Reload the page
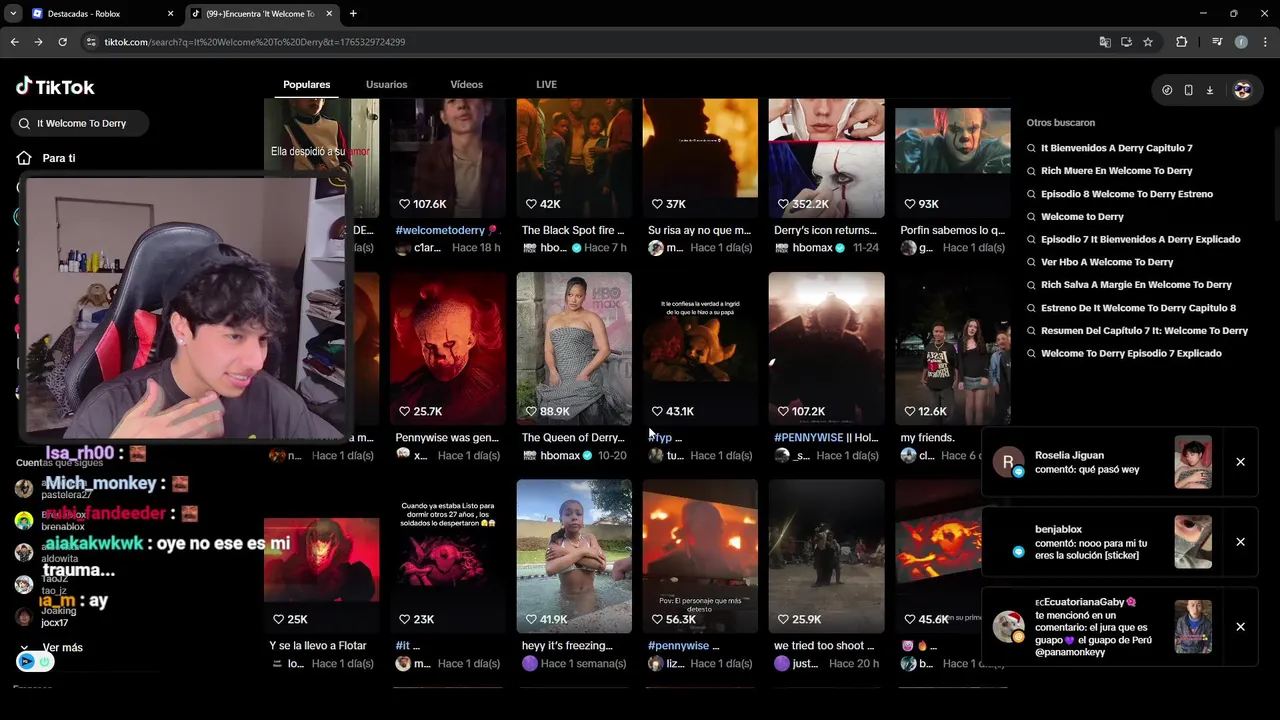Image resolution: width=1280 pixels, height=720 pixels. click(62, 42)
